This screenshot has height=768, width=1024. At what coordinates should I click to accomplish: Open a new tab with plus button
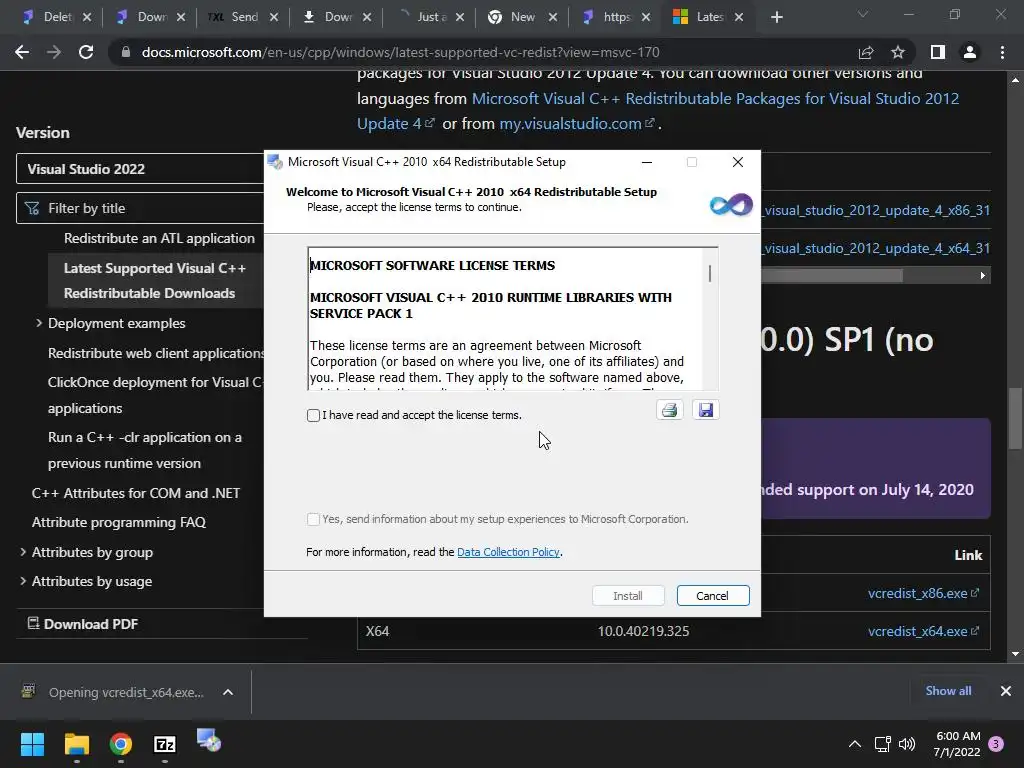(x=776, y=17)
